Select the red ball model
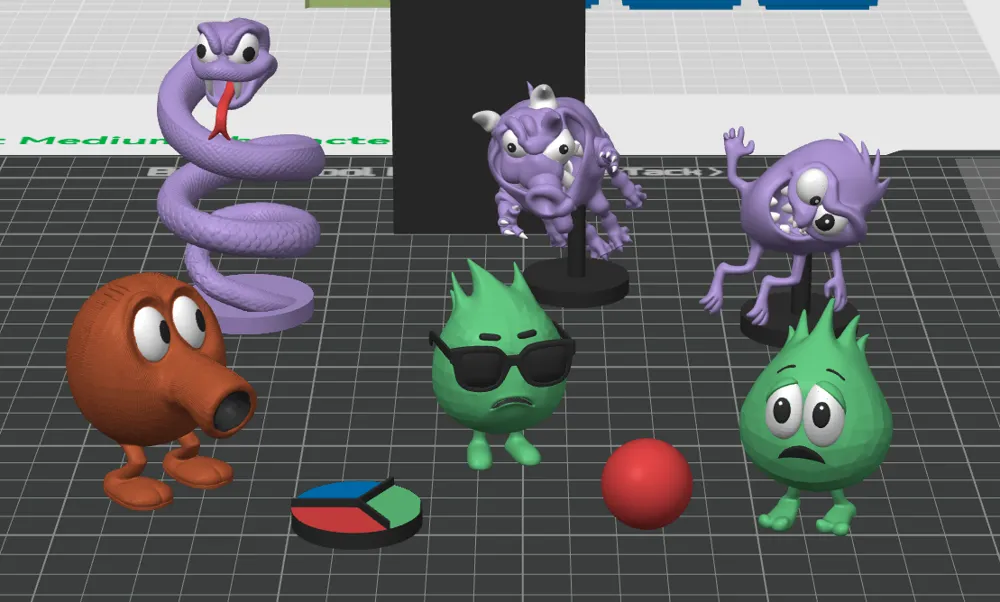The width and height of the screenshot is (1000, 602). click(647, 483)
